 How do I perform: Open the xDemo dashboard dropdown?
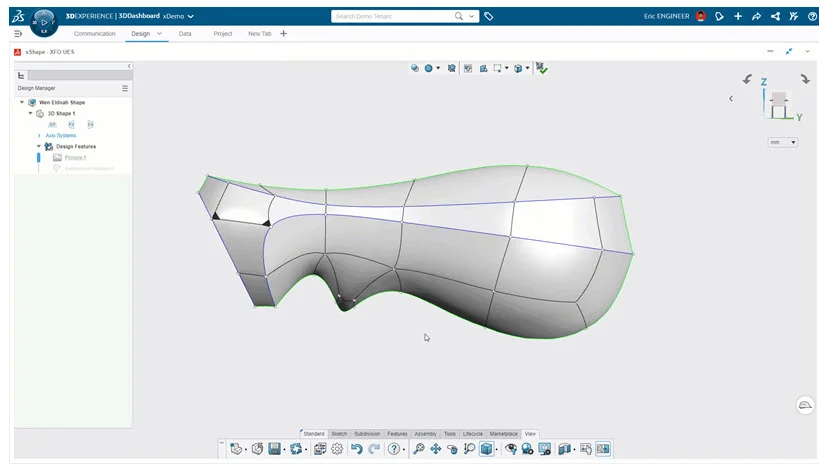pyautogui.click(x=190, y=16)
